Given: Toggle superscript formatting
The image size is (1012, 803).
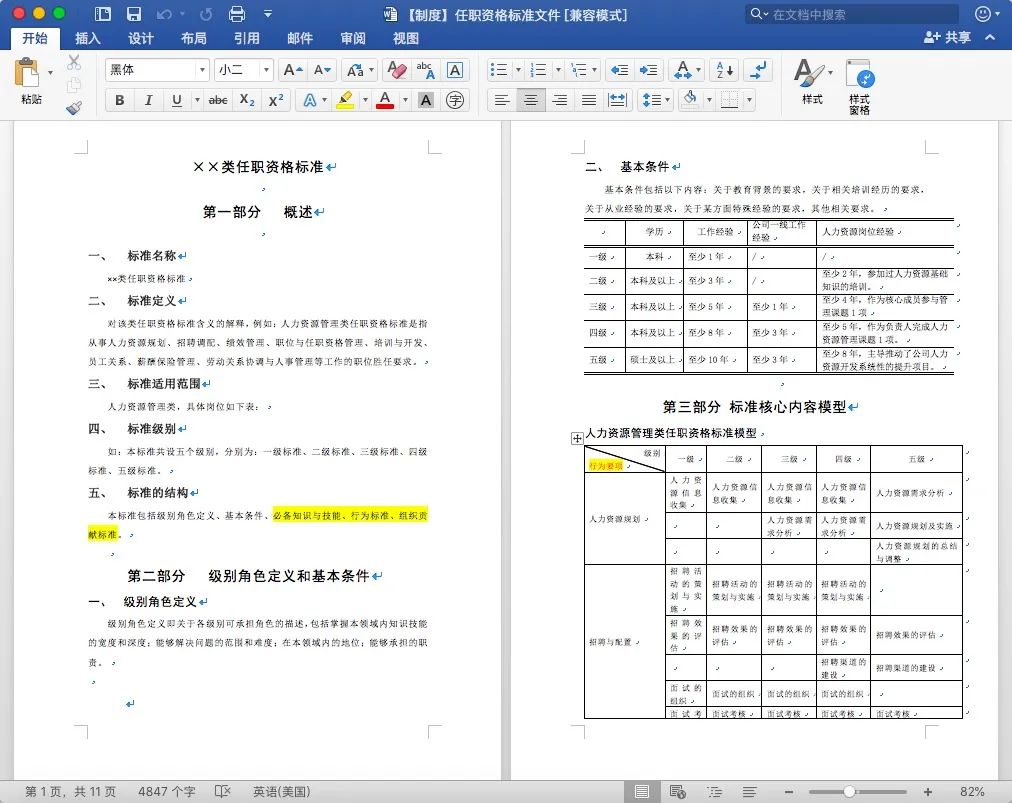Looking at the screenshot, I should point(276,100).
